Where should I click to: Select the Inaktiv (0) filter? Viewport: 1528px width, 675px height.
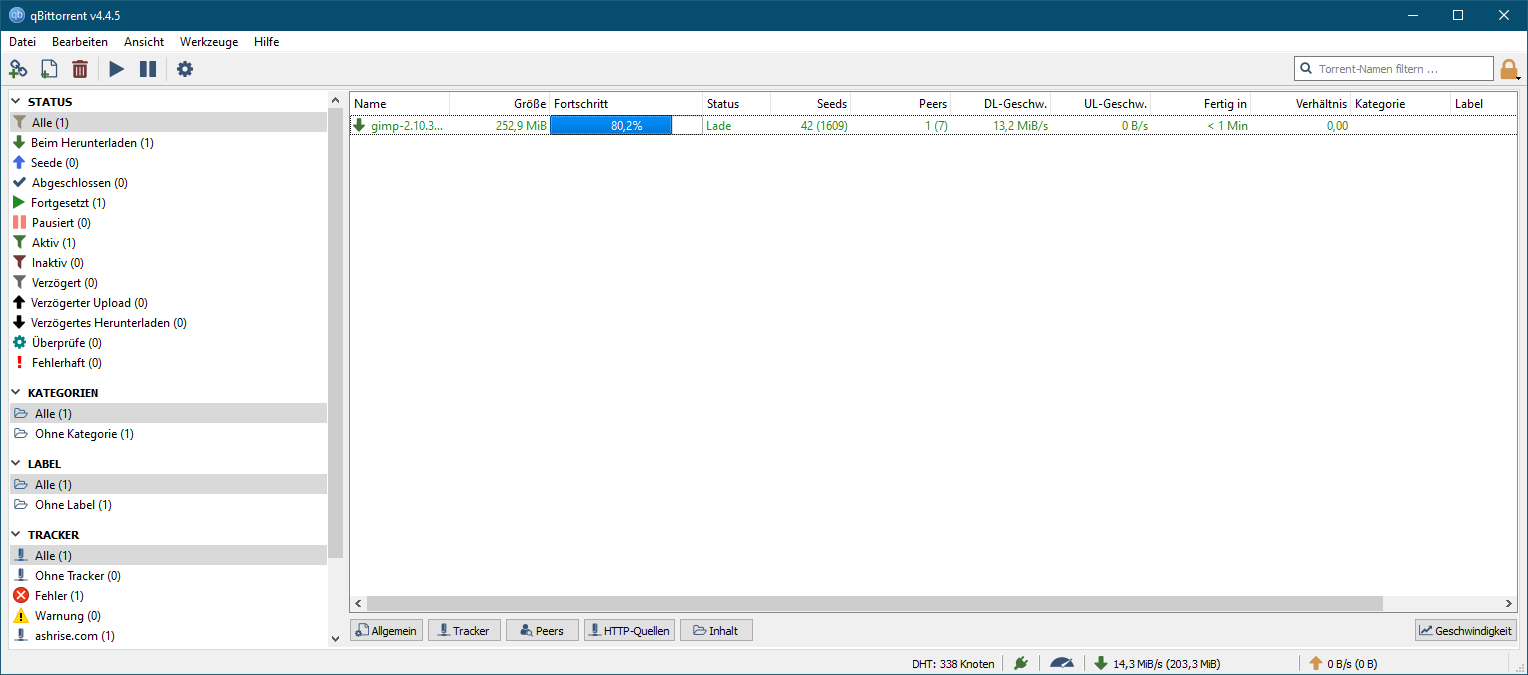[168, 263]
